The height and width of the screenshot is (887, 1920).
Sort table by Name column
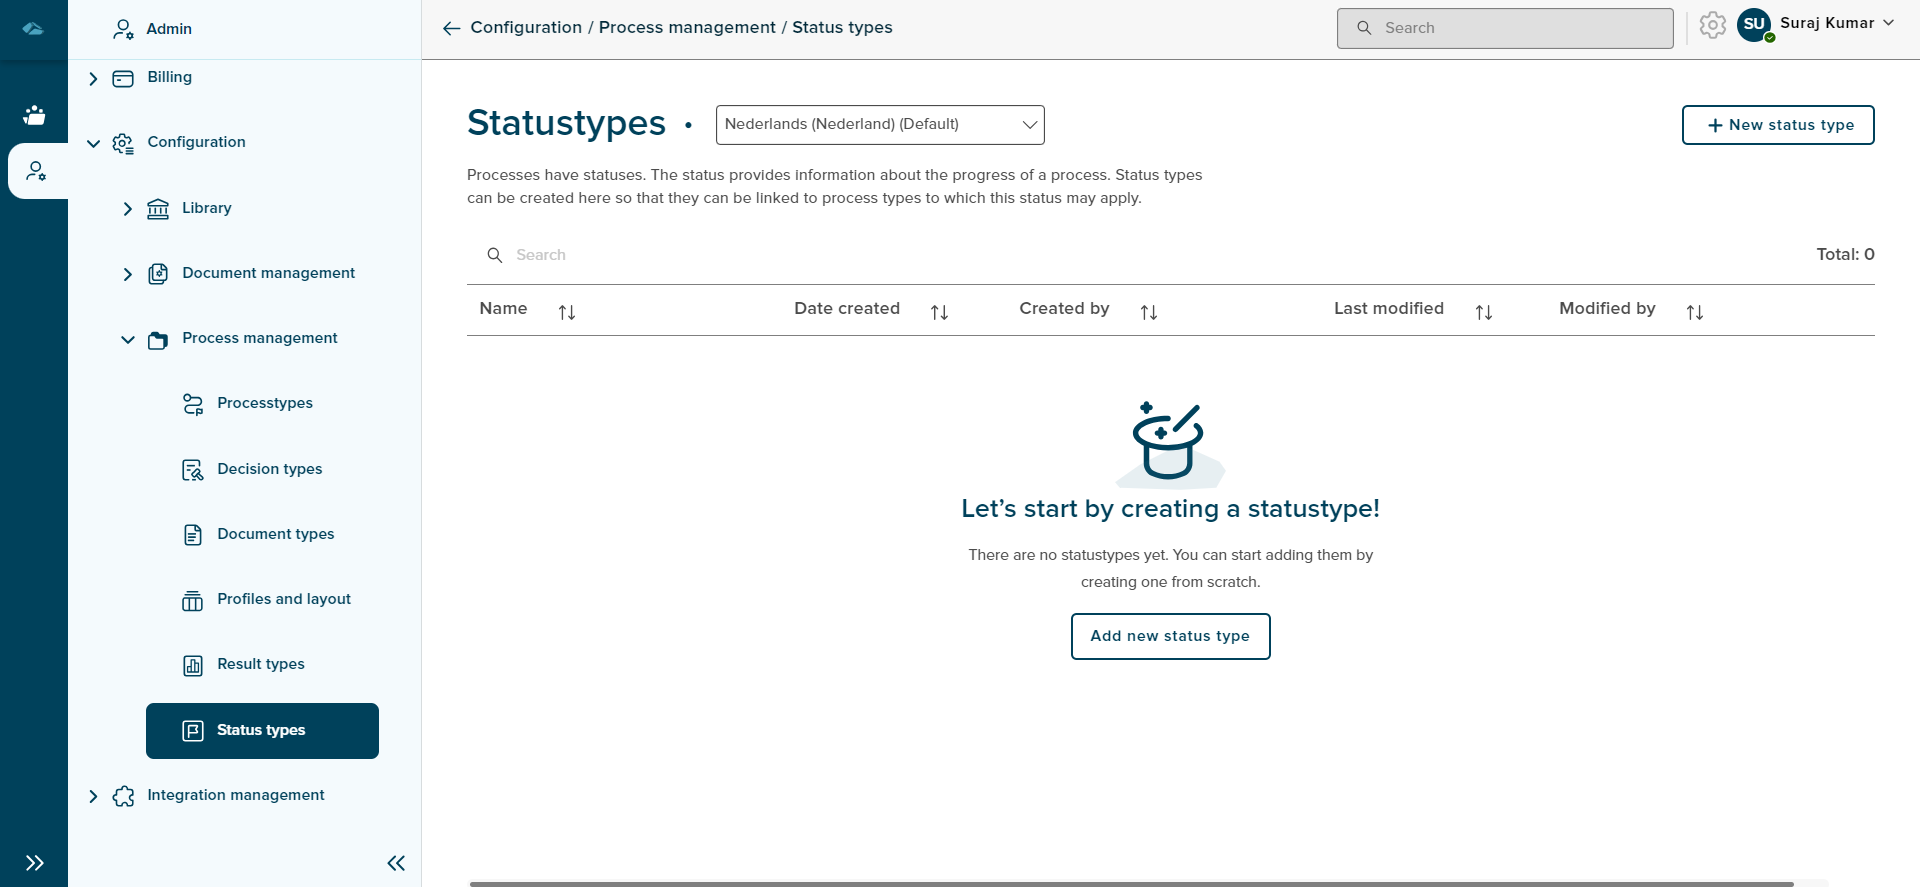pyautogui.click(x=566, y=312)
